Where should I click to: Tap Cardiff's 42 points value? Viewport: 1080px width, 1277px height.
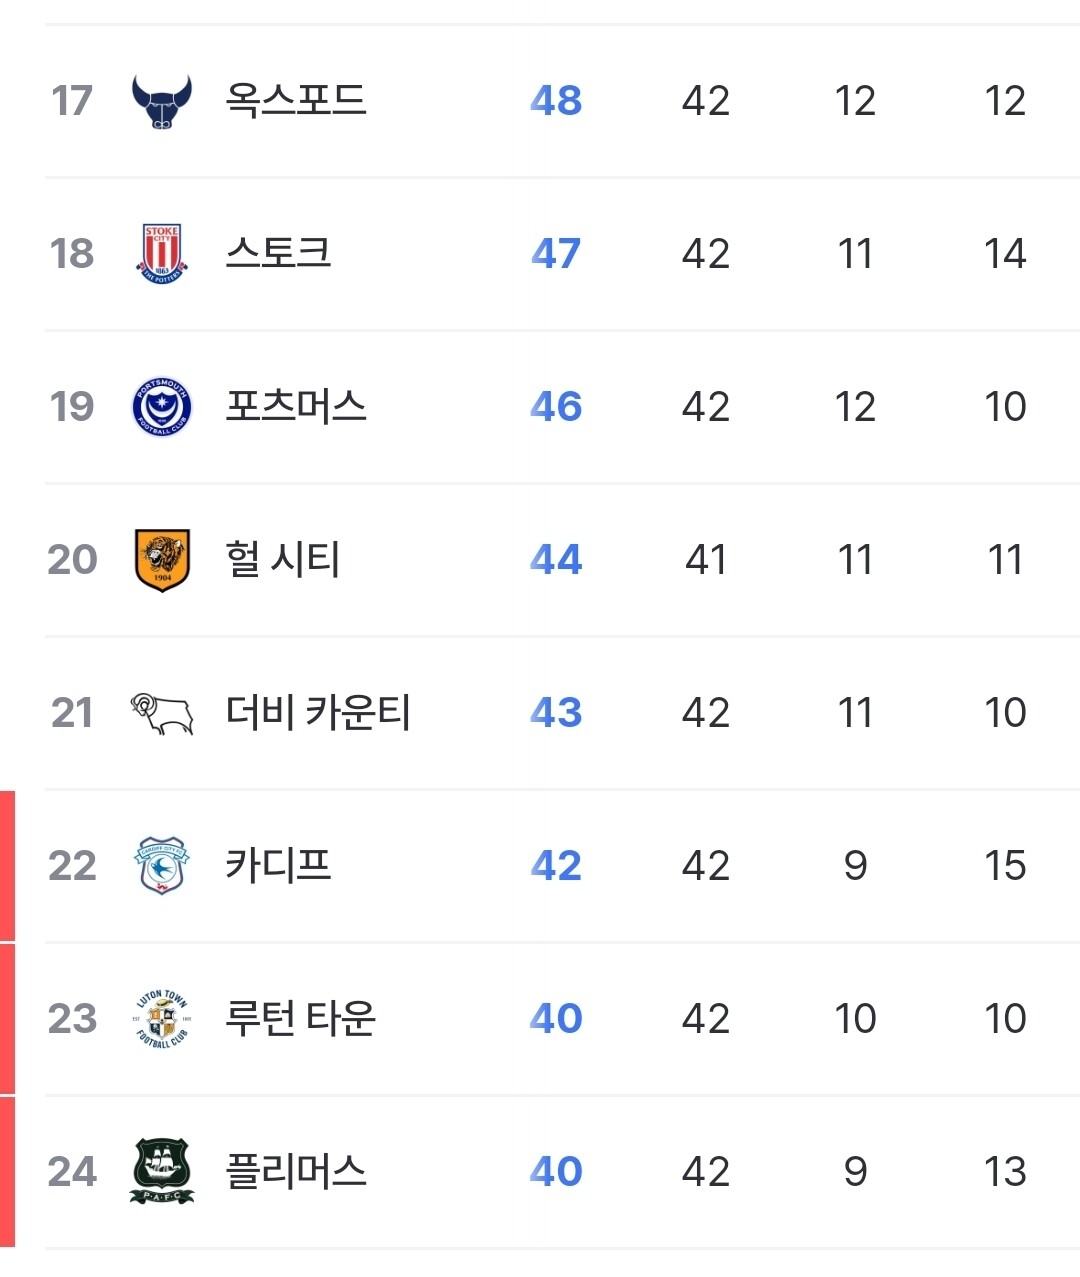556,865
